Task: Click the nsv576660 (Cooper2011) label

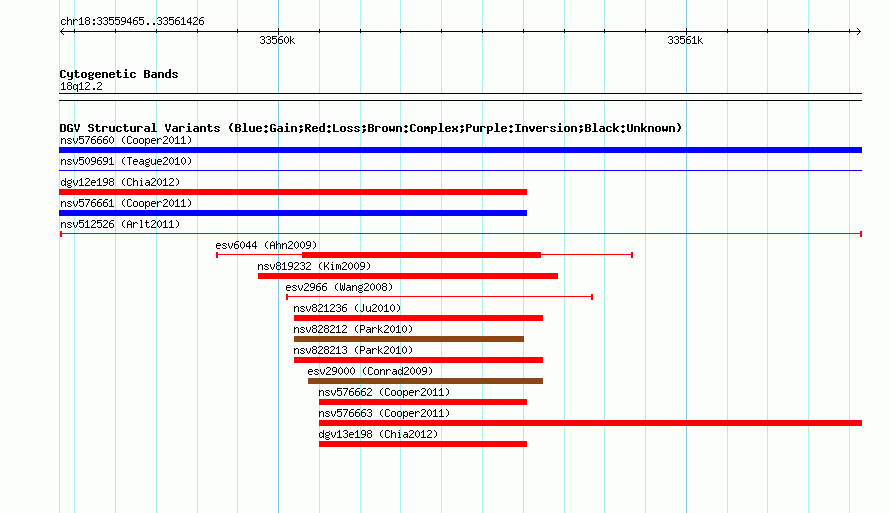Action: (x=126, y=140)
